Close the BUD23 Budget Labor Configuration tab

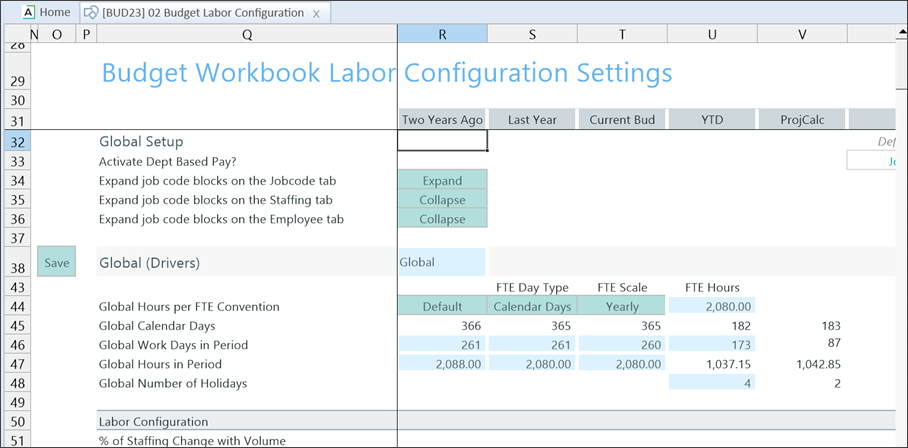316,13
